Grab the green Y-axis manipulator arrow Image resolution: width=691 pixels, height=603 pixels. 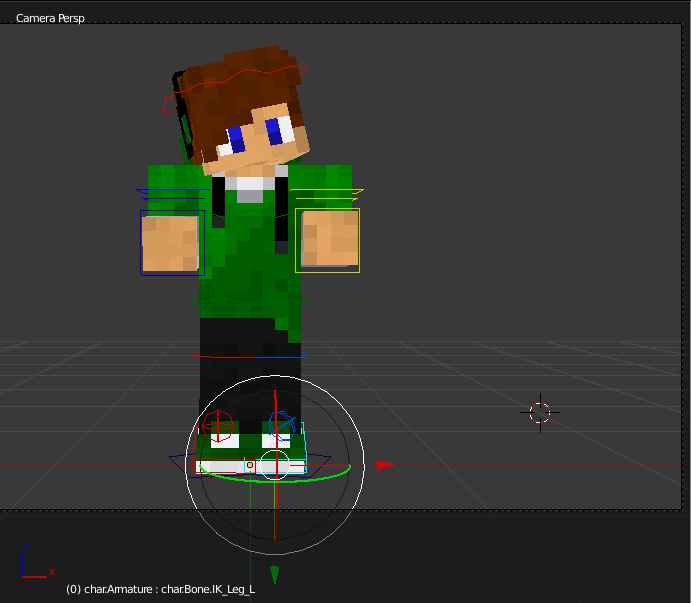click(x=275, y=575)
